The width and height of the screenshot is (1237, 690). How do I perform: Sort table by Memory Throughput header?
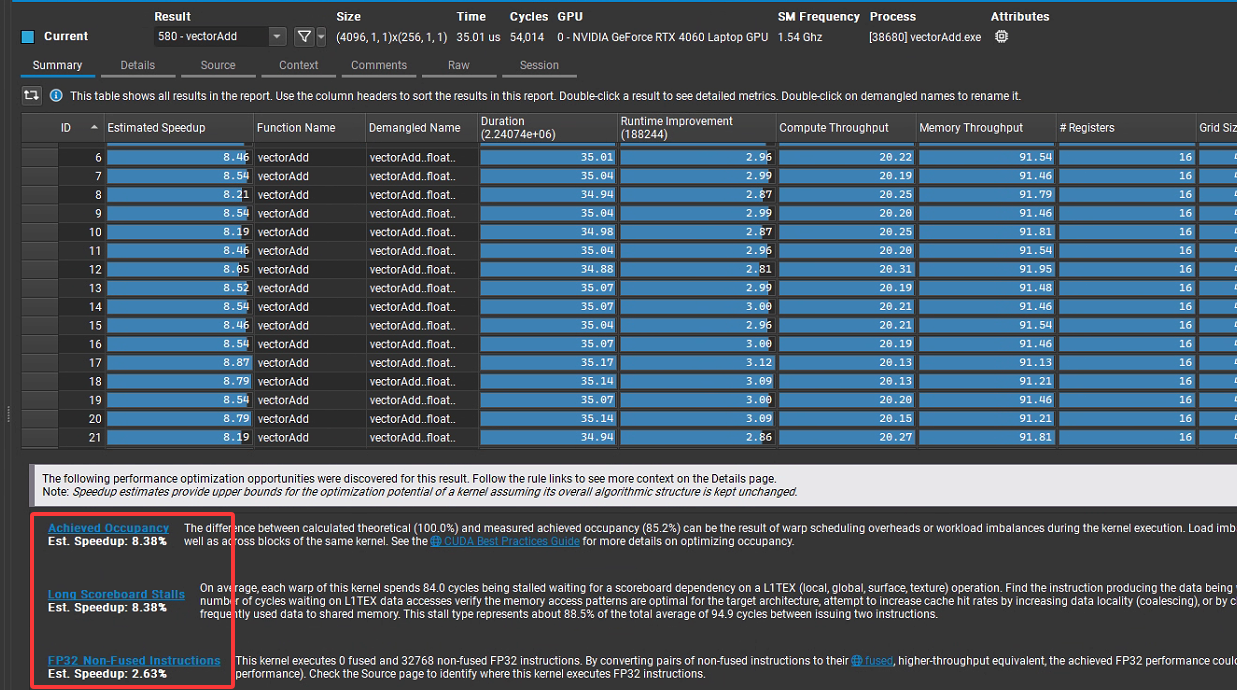pos(971,128)
